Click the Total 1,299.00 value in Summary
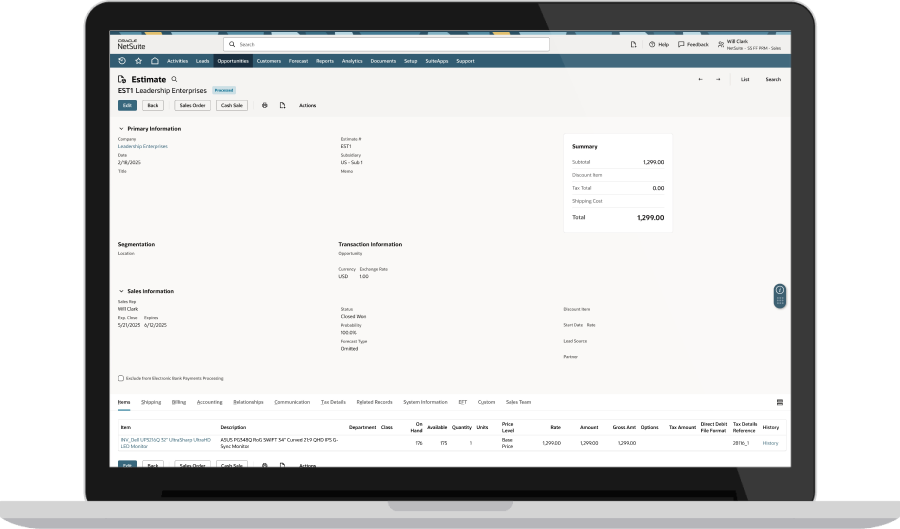Viewport: 900px width, 529px height. pyautogui.click(x=650, y=217)
